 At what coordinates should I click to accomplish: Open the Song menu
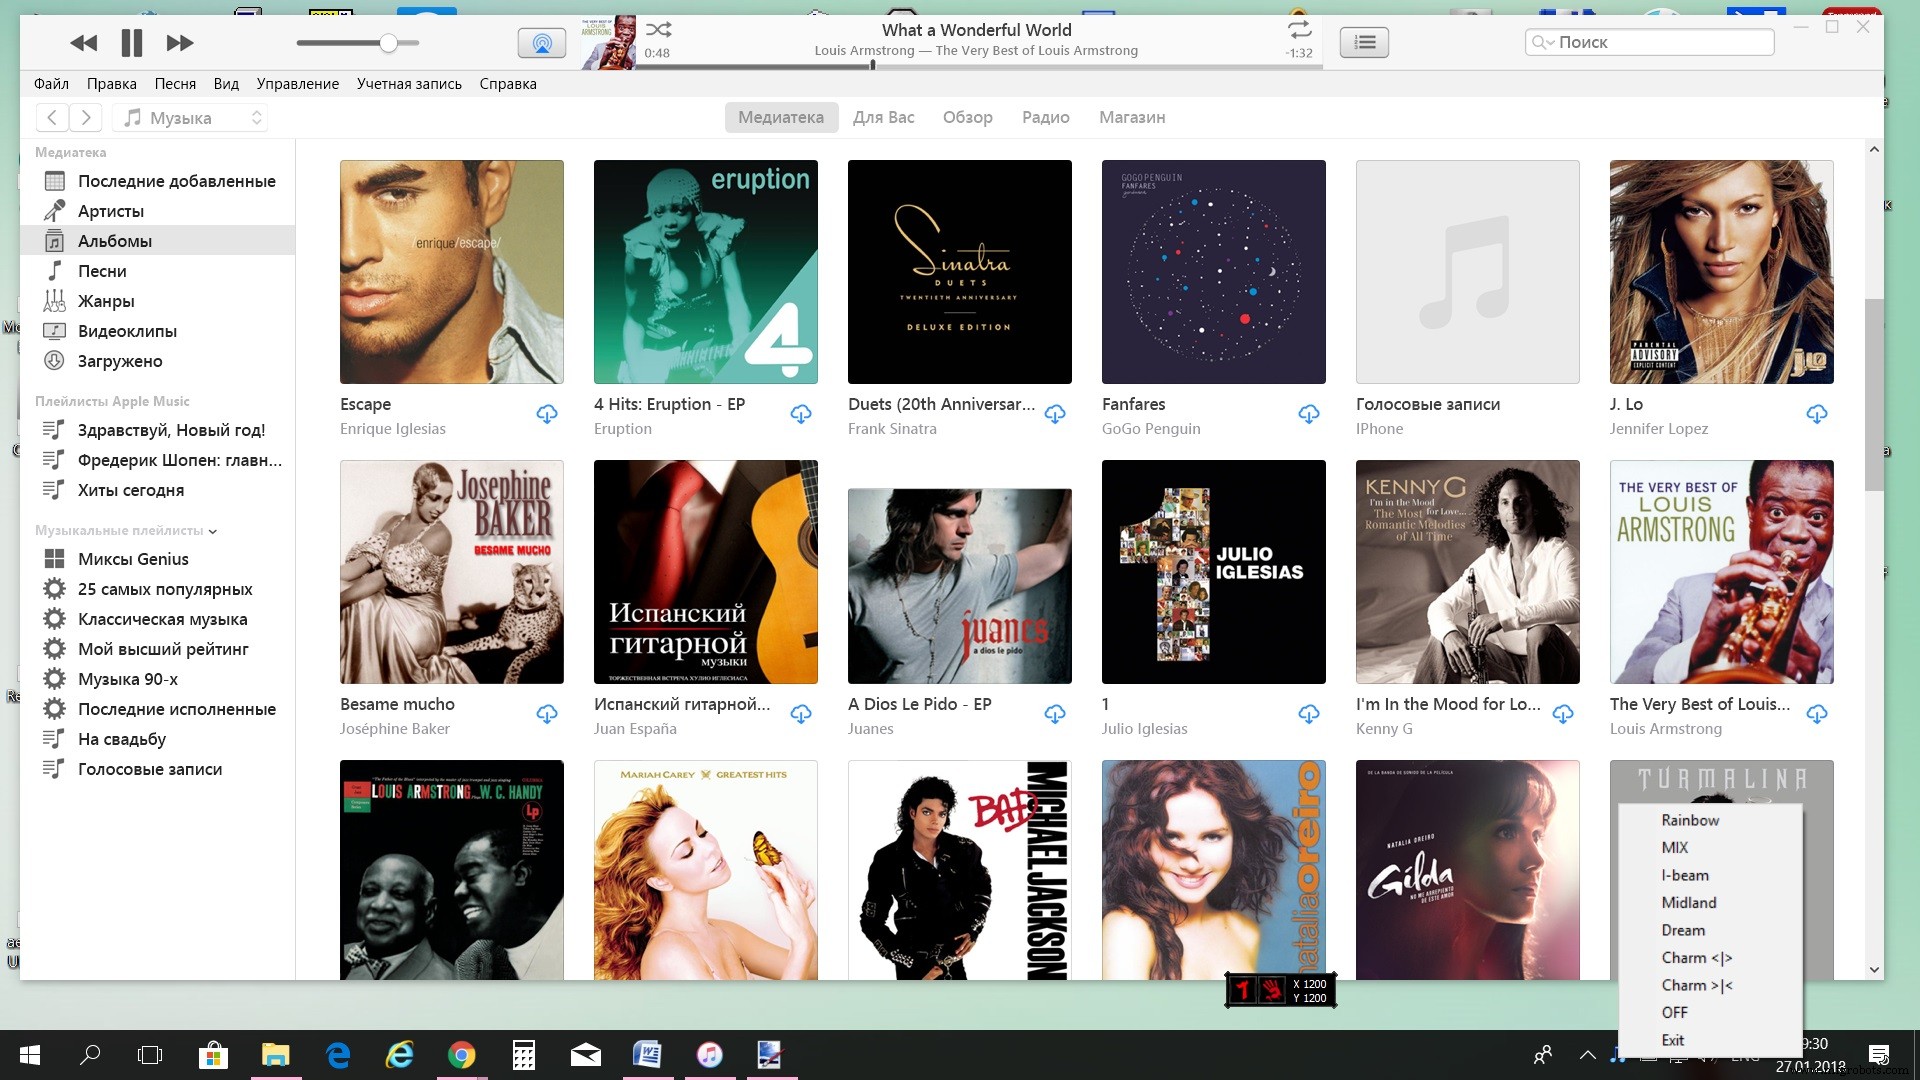point(175,84)
